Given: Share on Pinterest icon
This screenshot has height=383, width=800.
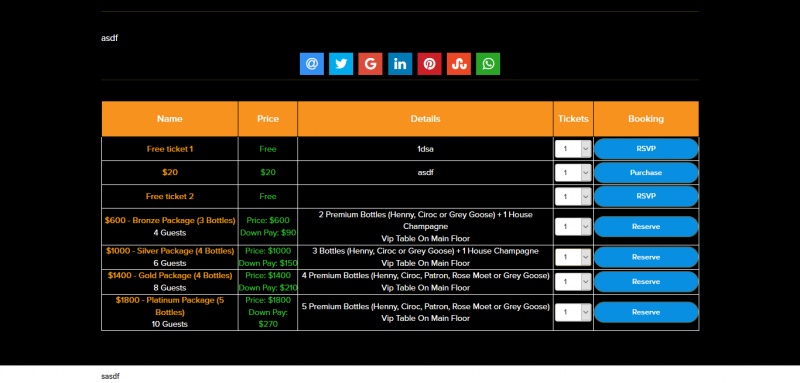Looking at the screenshot, I should [x=430, y=64].
